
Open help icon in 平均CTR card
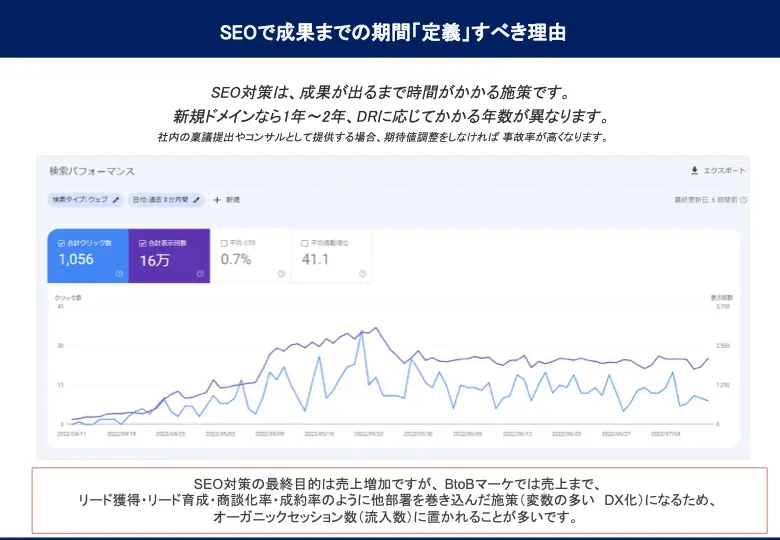click(281, 273)
